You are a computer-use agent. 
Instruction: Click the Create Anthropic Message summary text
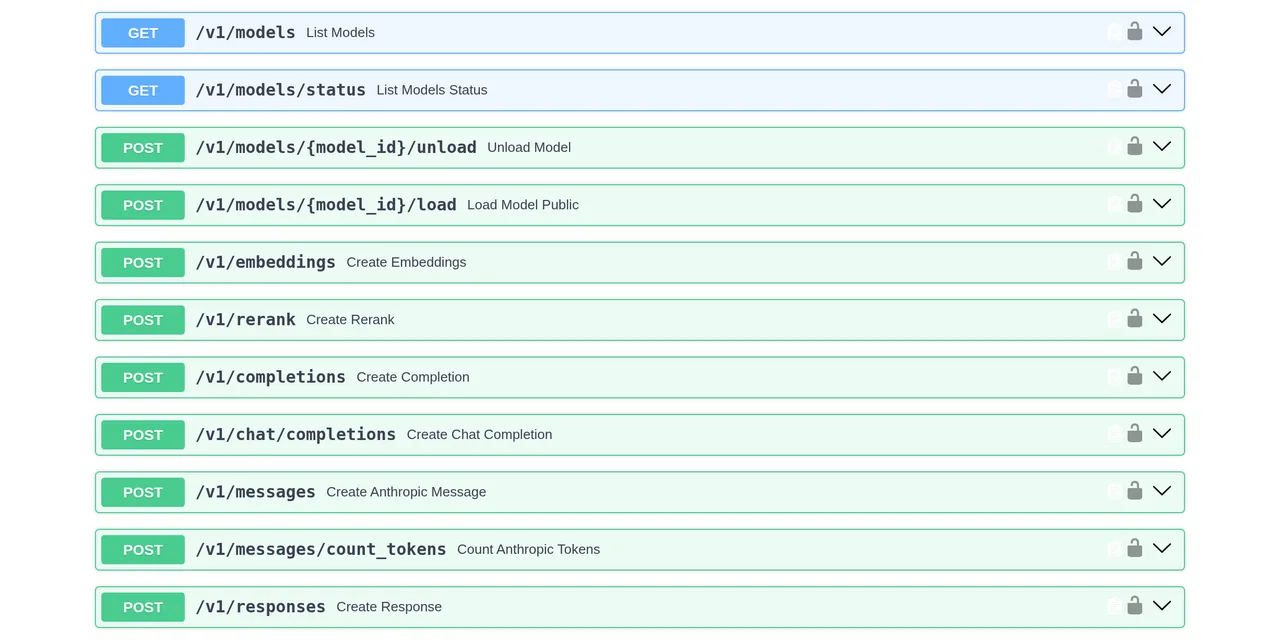pos(406,492)
